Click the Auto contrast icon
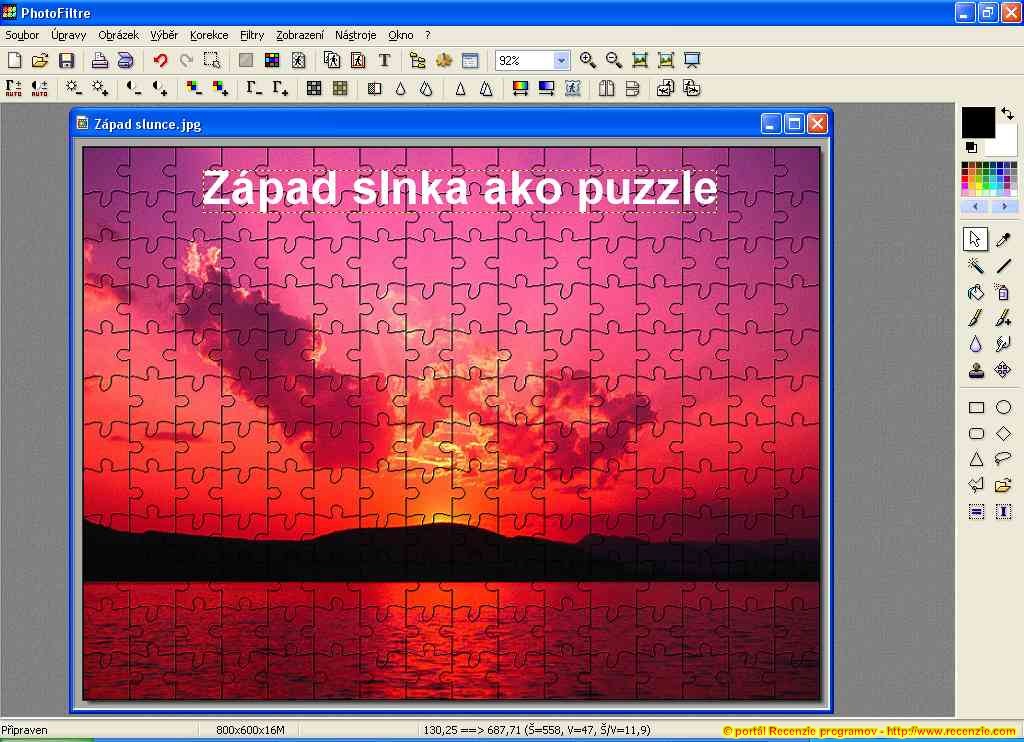The image size is (1024, 742). pos(39,88)
